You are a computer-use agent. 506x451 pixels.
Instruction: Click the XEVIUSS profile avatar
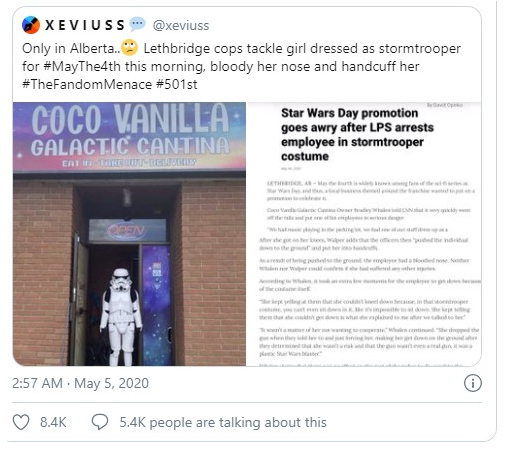tap(31, 25)
